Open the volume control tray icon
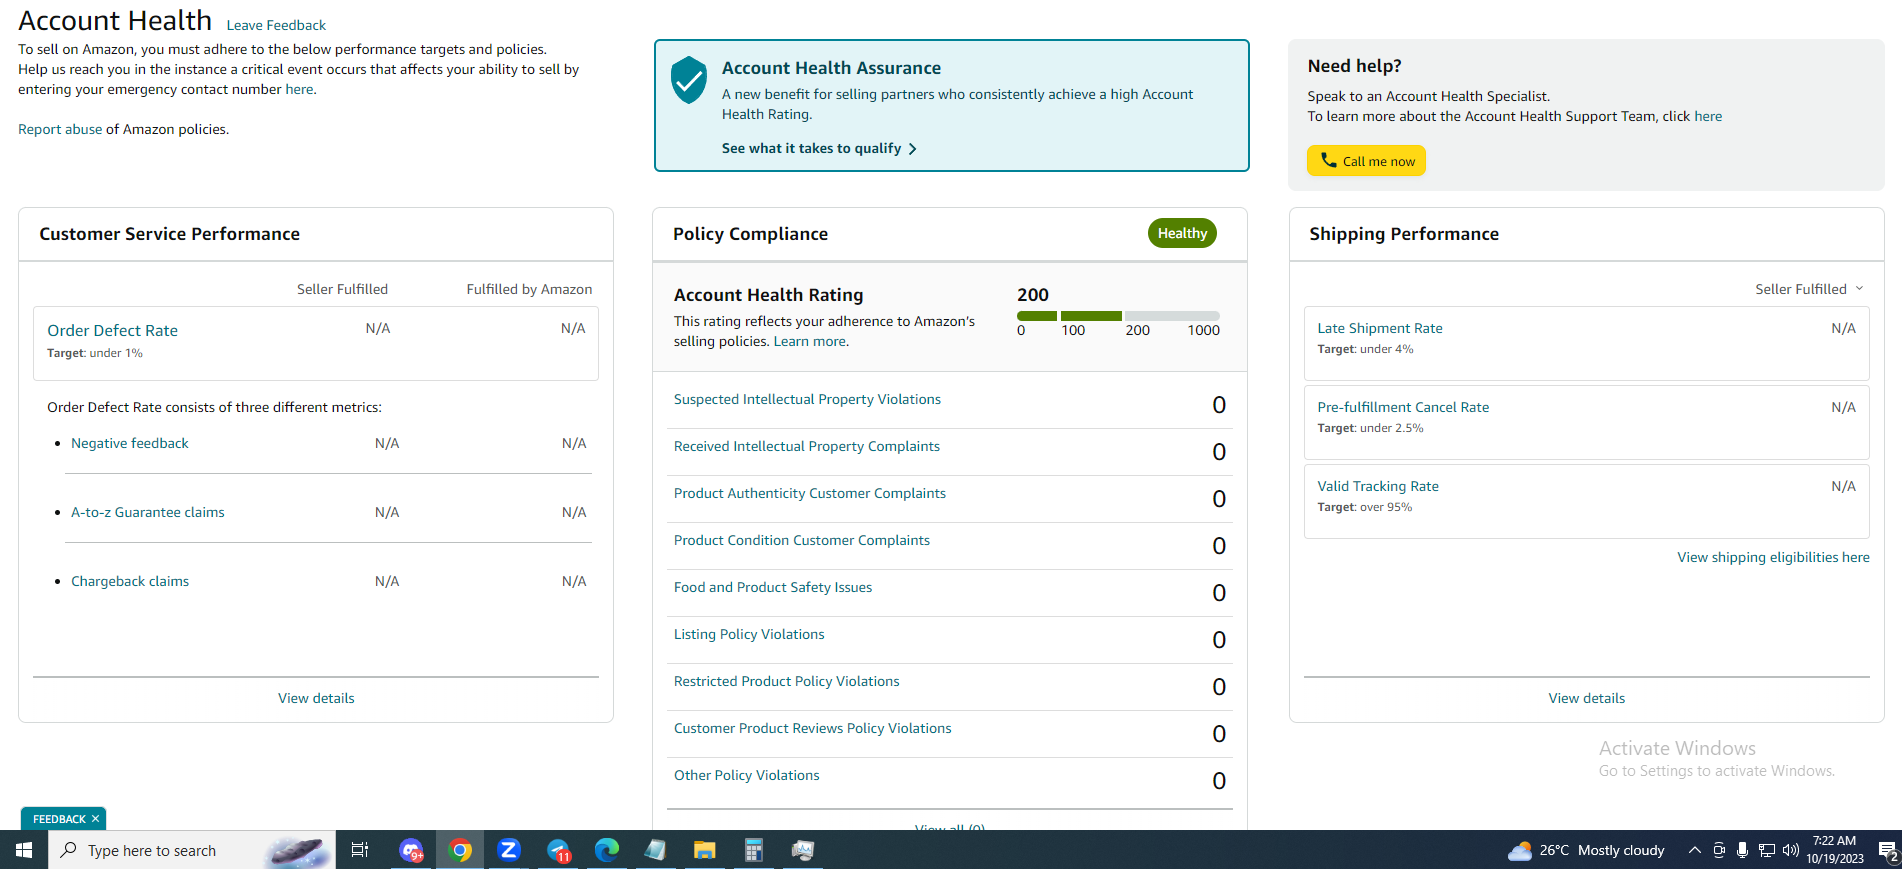This screenshot has width=1902, height=869. (1790, 850)
